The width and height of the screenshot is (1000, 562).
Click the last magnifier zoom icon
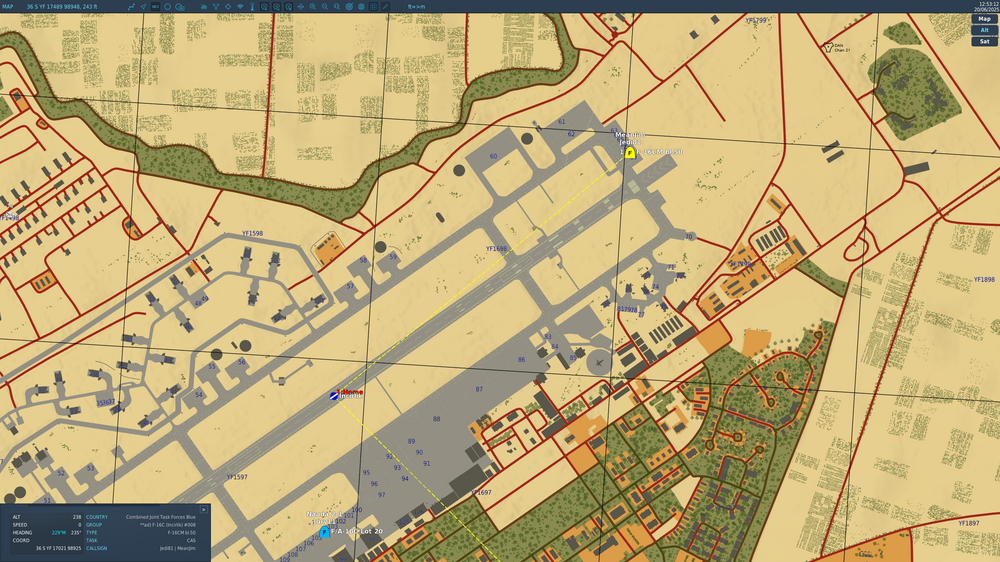(337, 6)
